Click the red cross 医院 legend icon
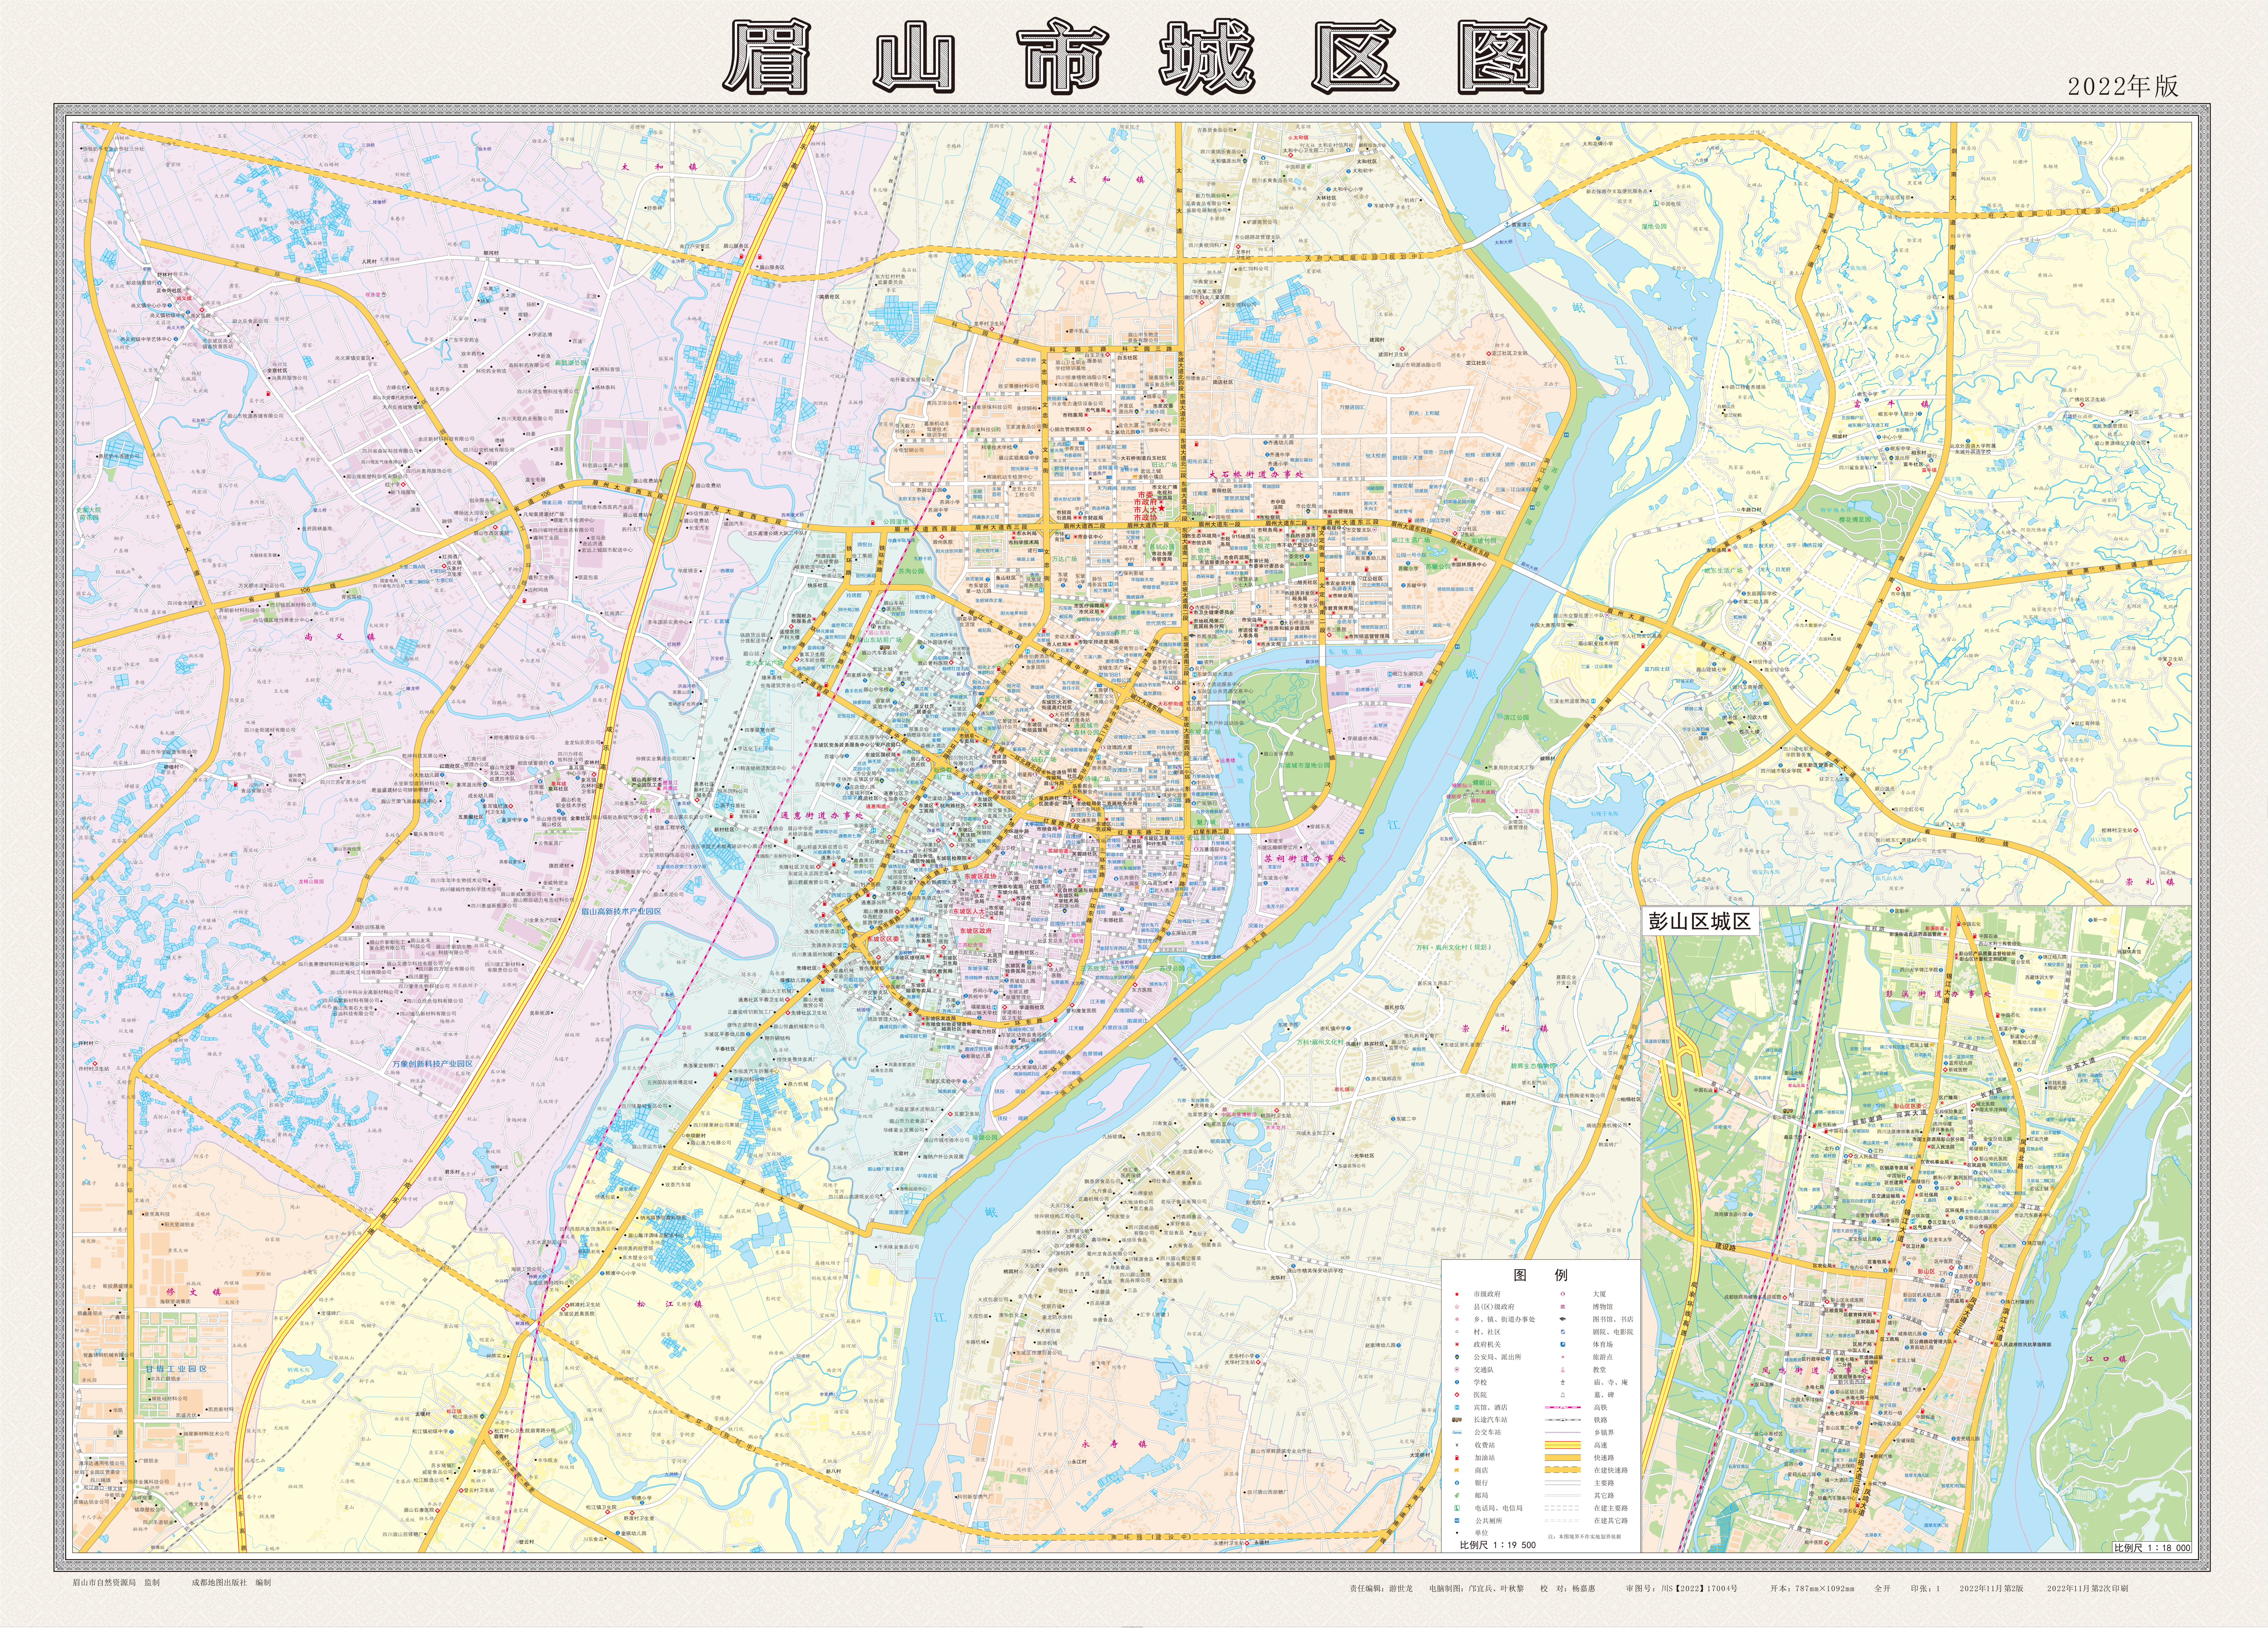The width and height of the screenshot is (2268, 1628). [1457, 1395]
